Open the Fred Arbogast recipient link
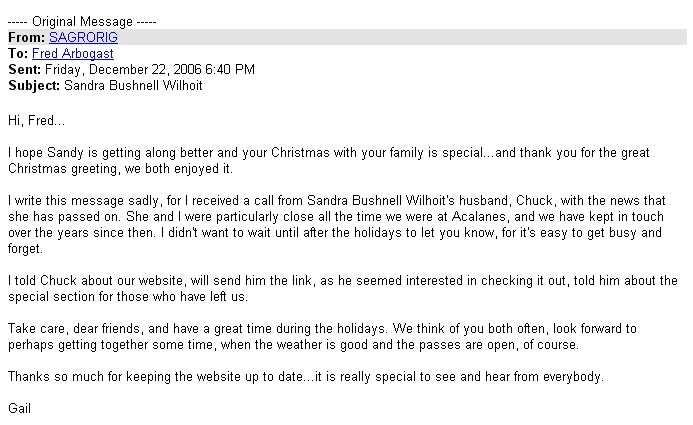 pyautogui.click(x=73, y=53)
